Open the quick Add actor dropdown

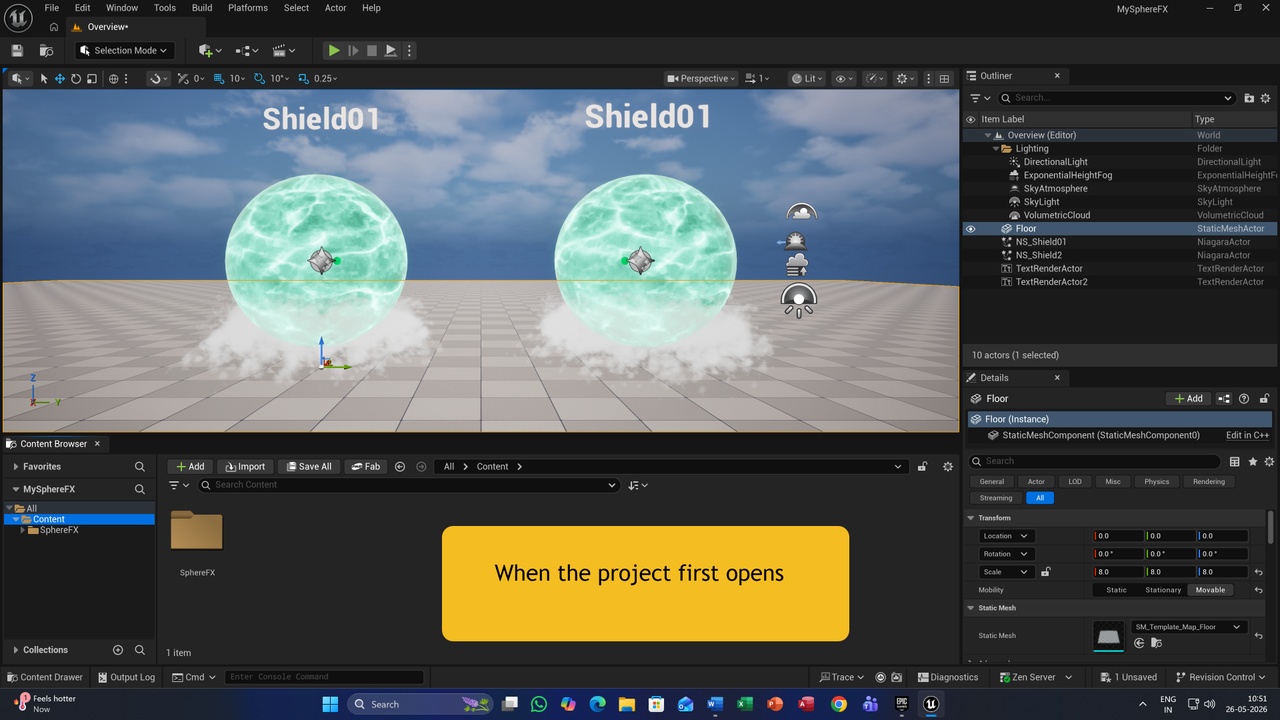tap(209, 50)
